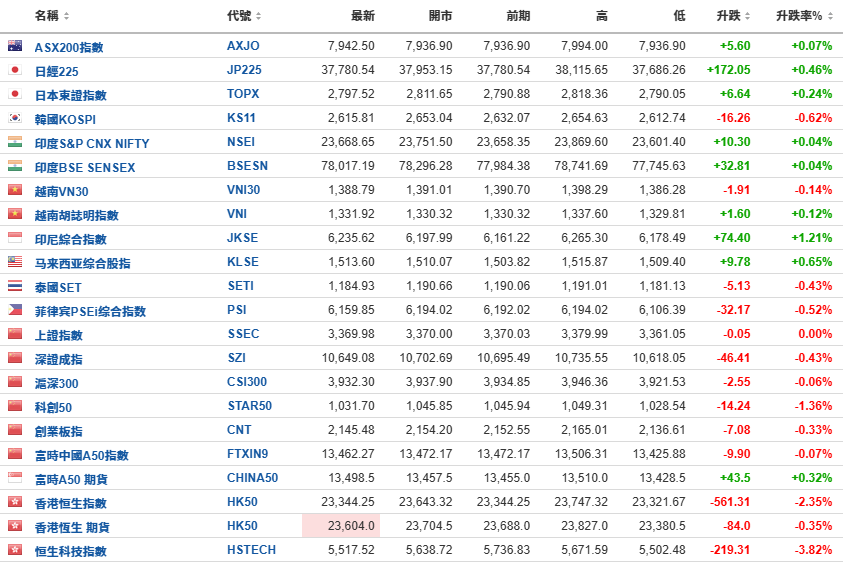Click the Philippines flag beside 菲律宾PSEi综合指数

pos(15,310)
